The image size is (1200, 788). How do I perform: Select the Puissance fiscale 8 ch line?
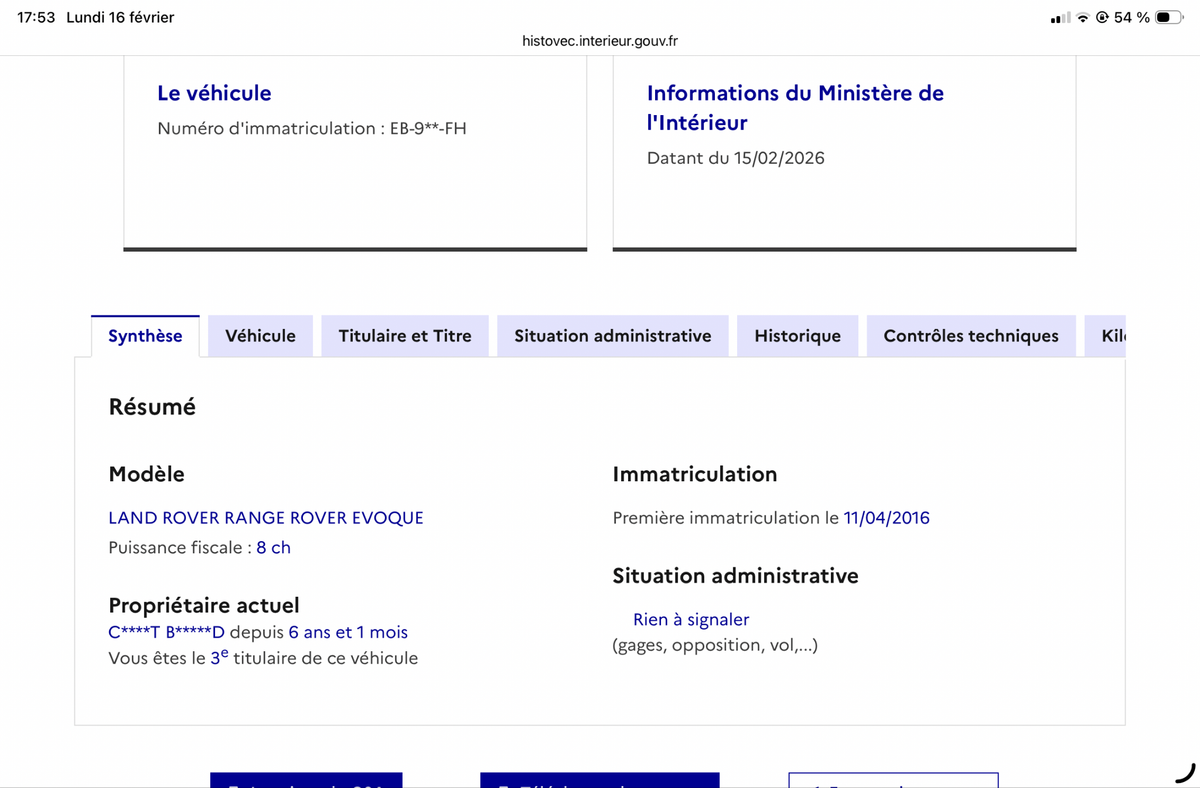[x=199, y=548]
